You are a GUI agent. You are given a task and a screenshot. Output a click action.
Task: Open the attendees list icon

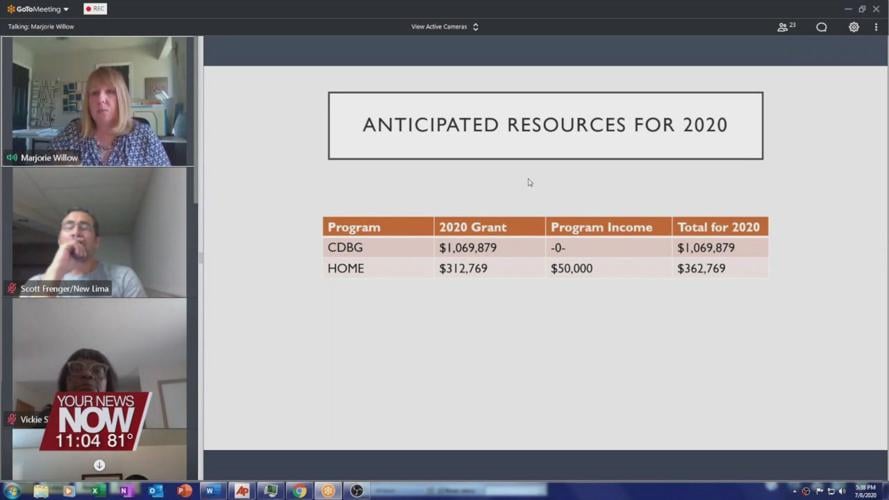point(786,27)
